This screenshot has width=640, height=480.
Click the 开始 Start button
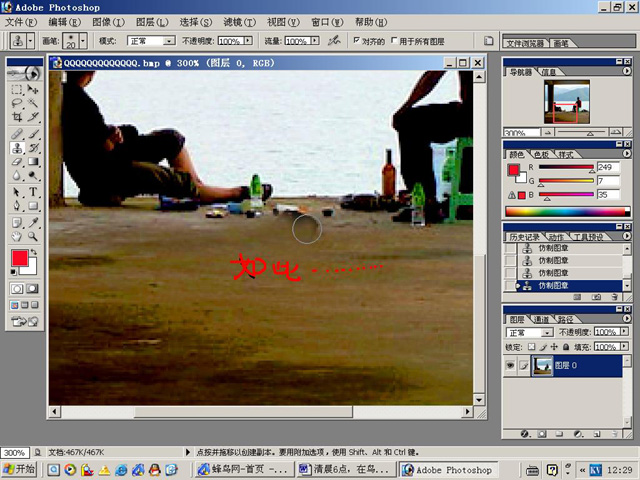coord(20,469)
